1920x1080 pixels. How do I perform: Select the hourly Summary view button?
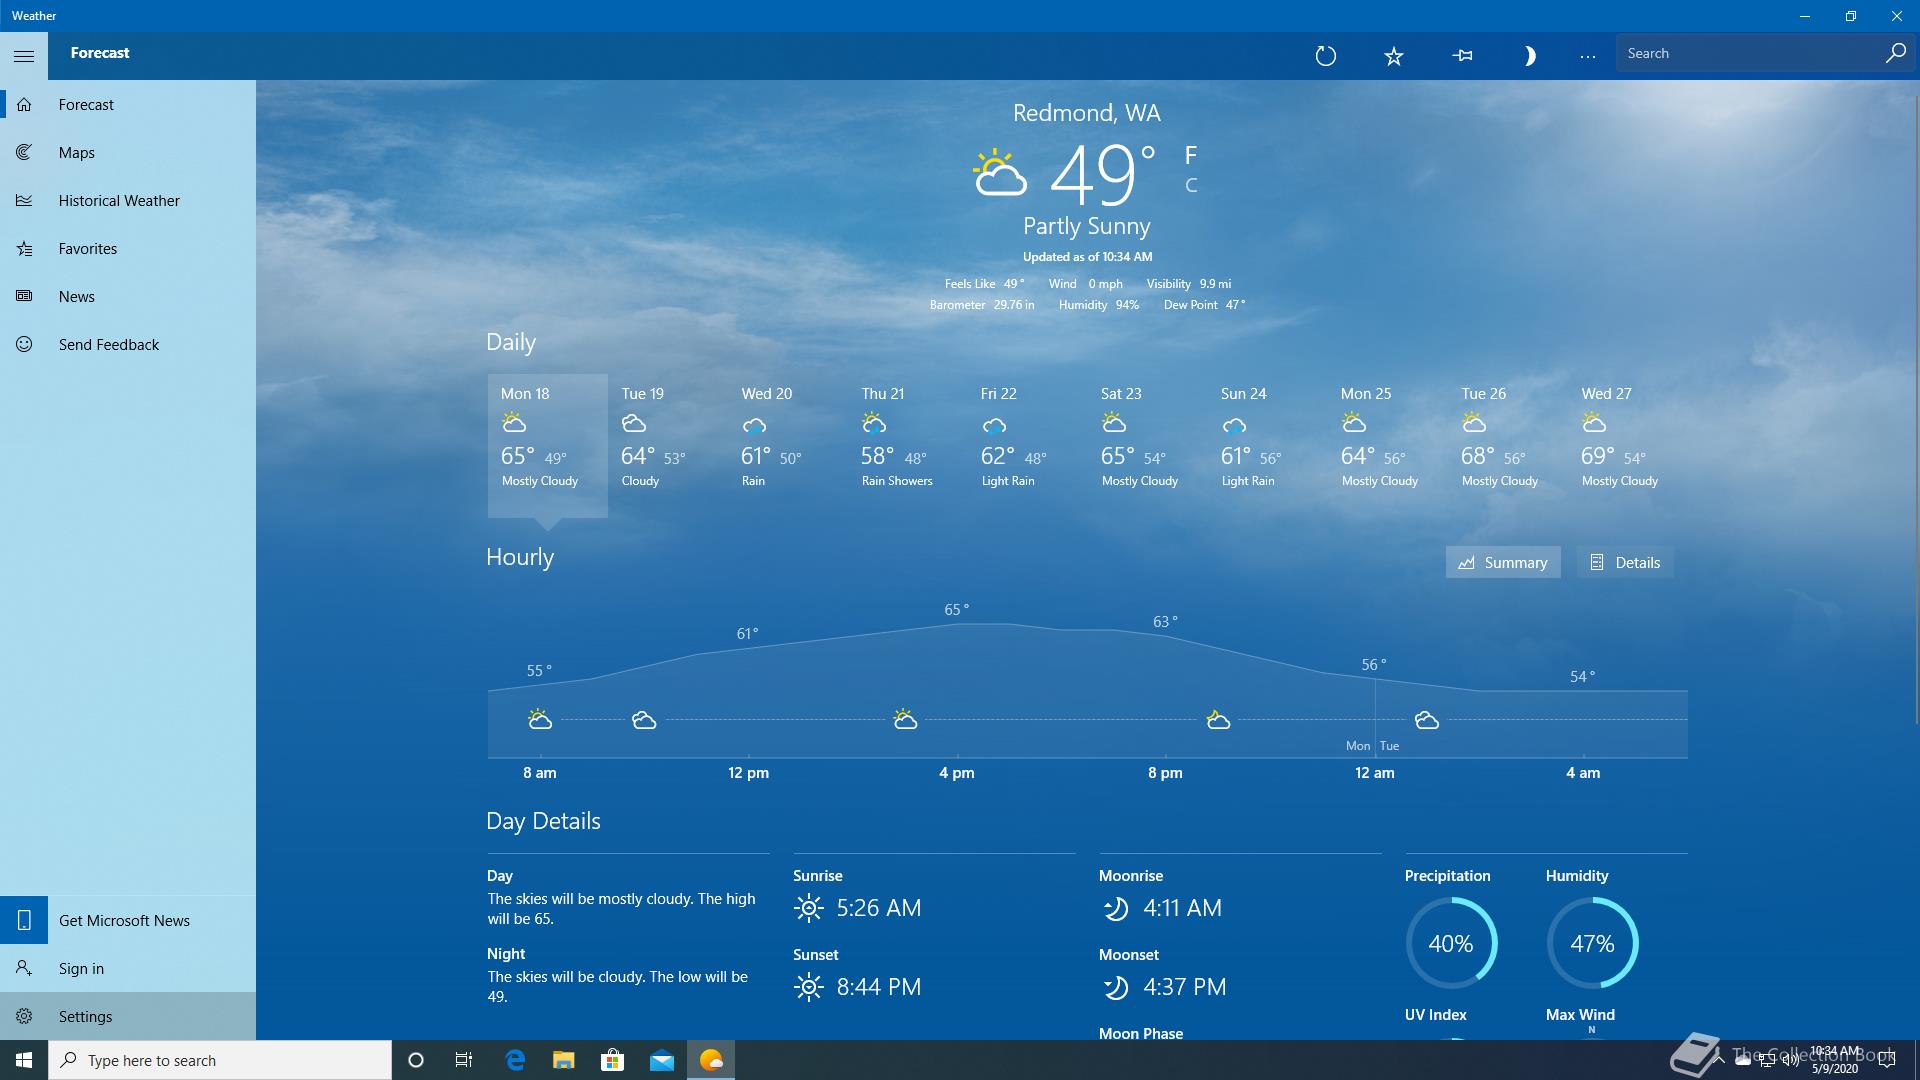coord(1503,562)
